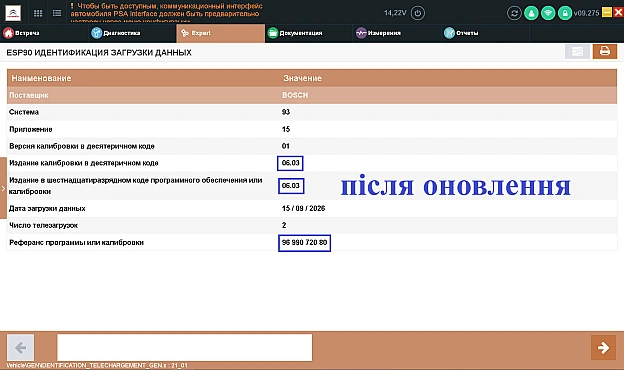Click the print button
Screen dimensions: 624x370
[604, 51]
